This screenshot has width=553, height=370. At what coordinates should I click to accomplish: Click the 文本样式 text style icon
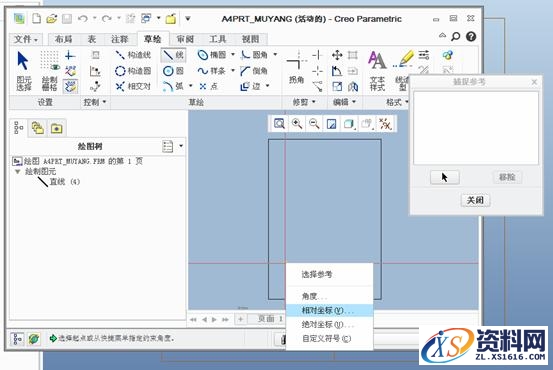point(377,71)
